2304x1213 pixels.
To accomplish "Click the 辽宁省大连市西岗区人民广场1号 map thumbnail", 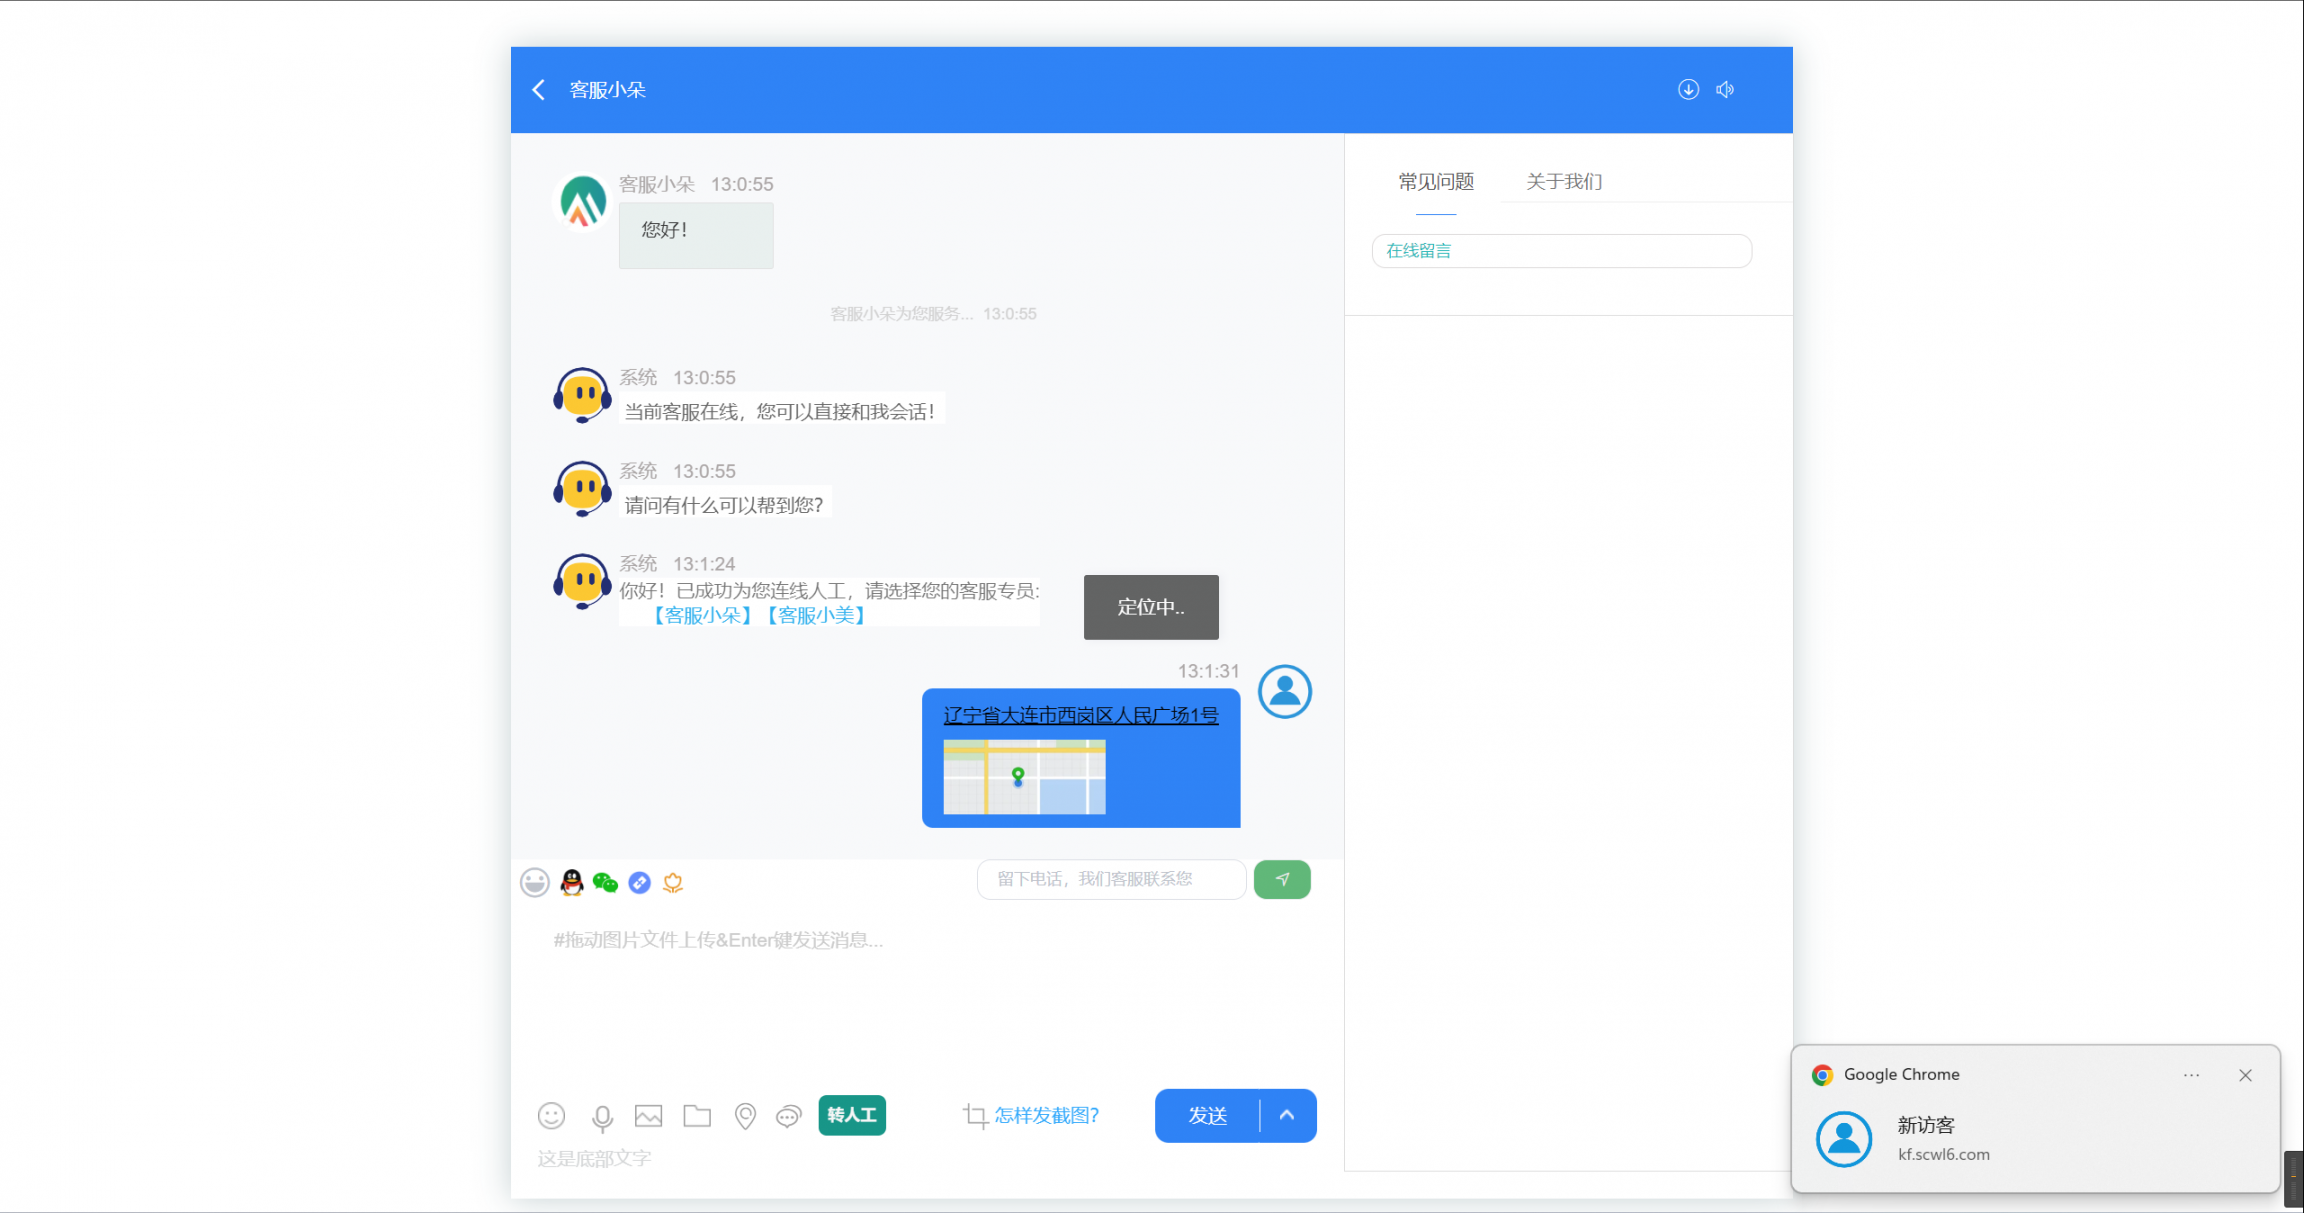I will (1023, 778).
